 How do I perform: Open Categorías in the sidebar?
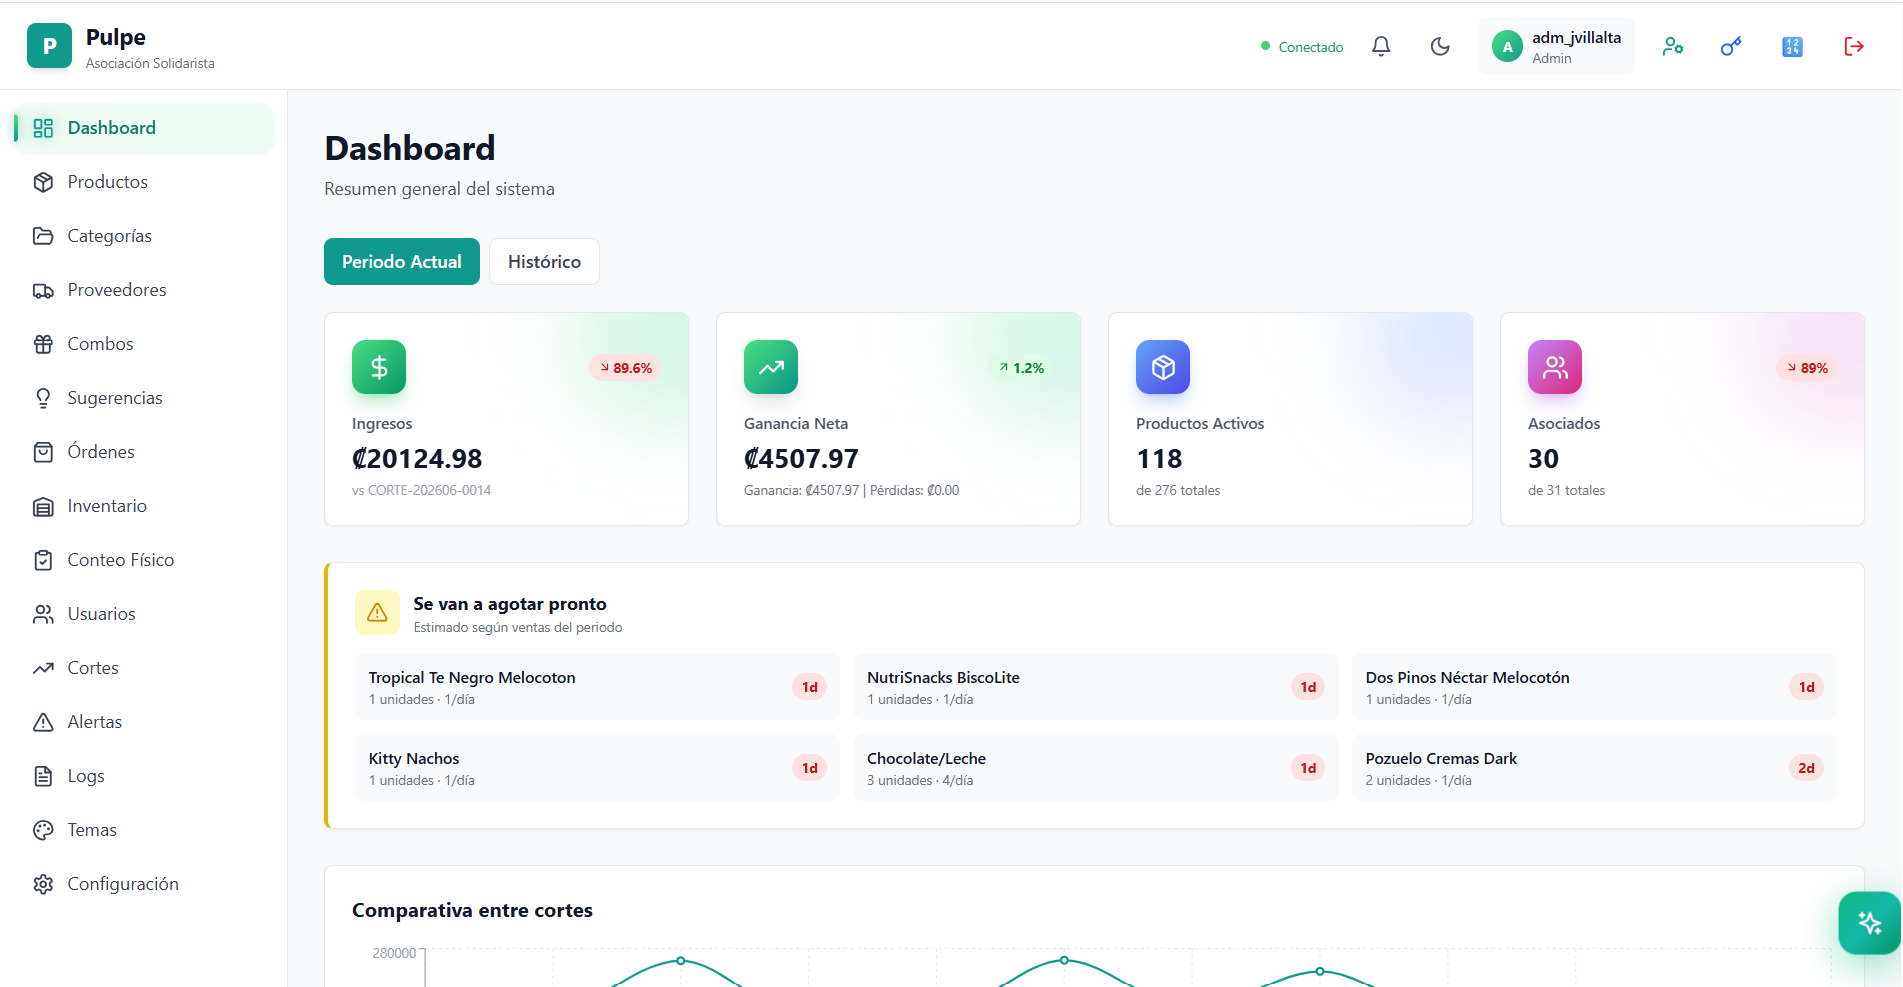coord(143,236)
